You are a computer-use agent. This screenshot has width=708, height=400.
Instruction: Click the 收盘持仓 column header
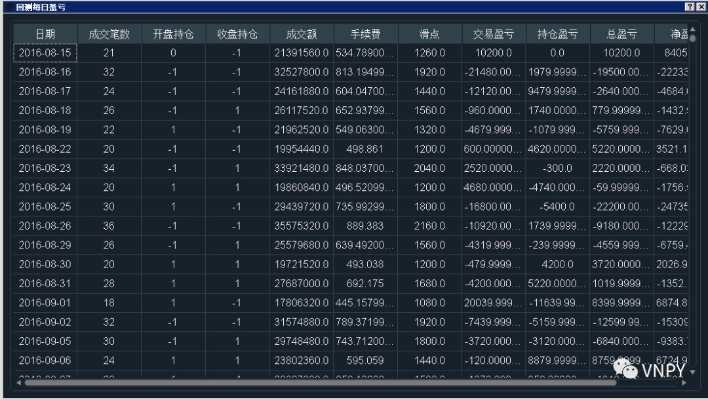click(x=236, y=34)
